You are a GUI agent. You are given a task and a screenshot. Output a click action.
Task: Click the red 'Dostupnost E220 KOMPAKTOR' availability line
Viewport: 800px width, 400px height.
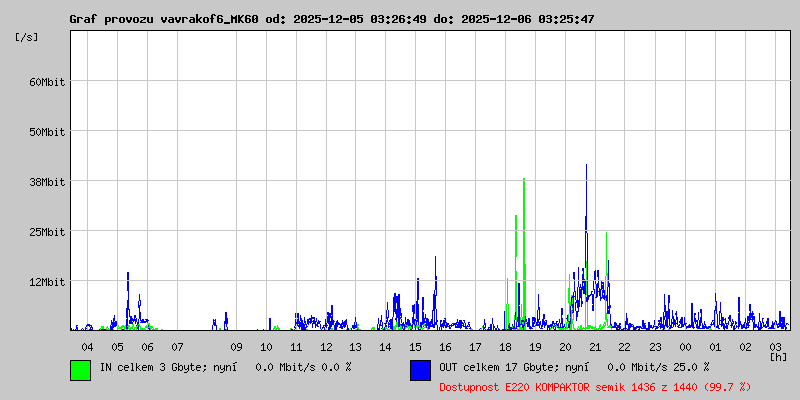(x=594, y=386)
